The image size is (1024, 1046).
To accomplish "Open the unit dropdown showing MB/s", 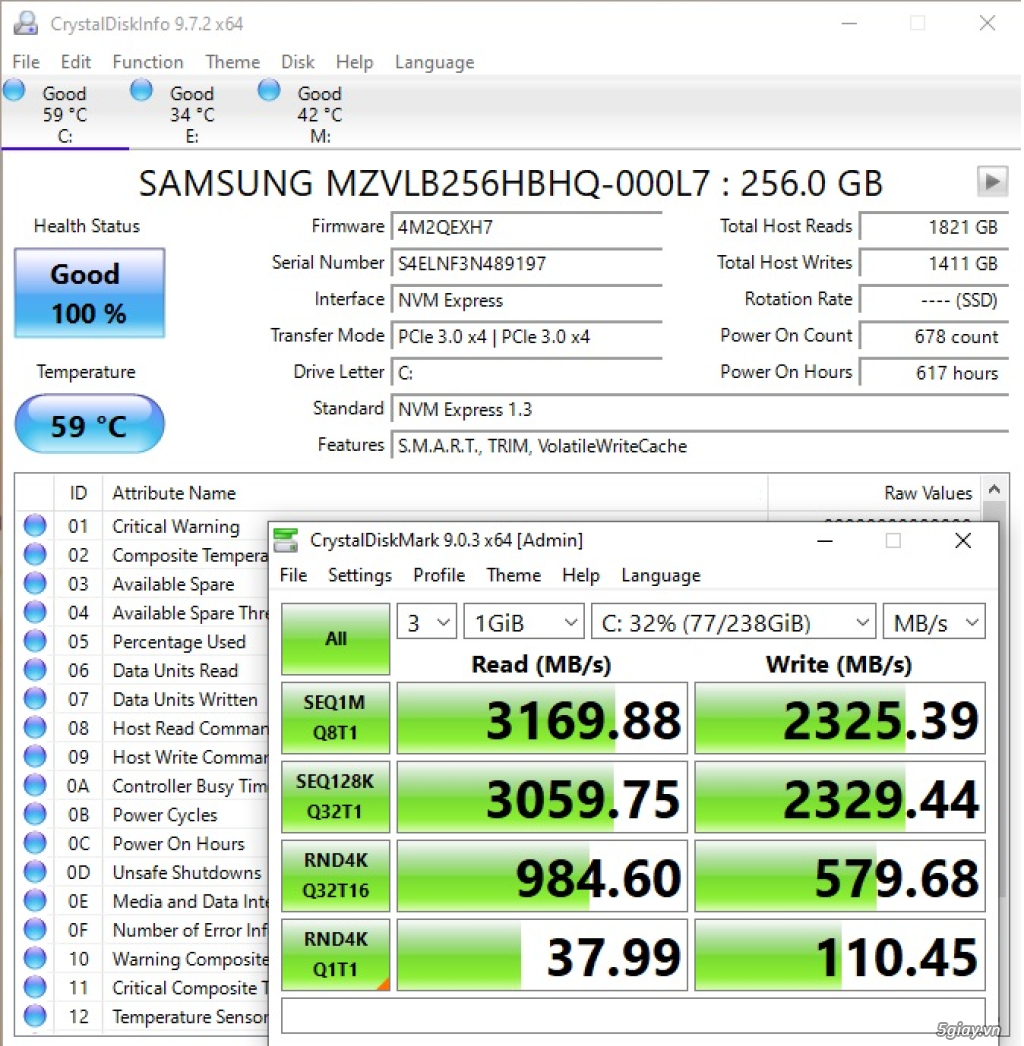I will point(934,622).
